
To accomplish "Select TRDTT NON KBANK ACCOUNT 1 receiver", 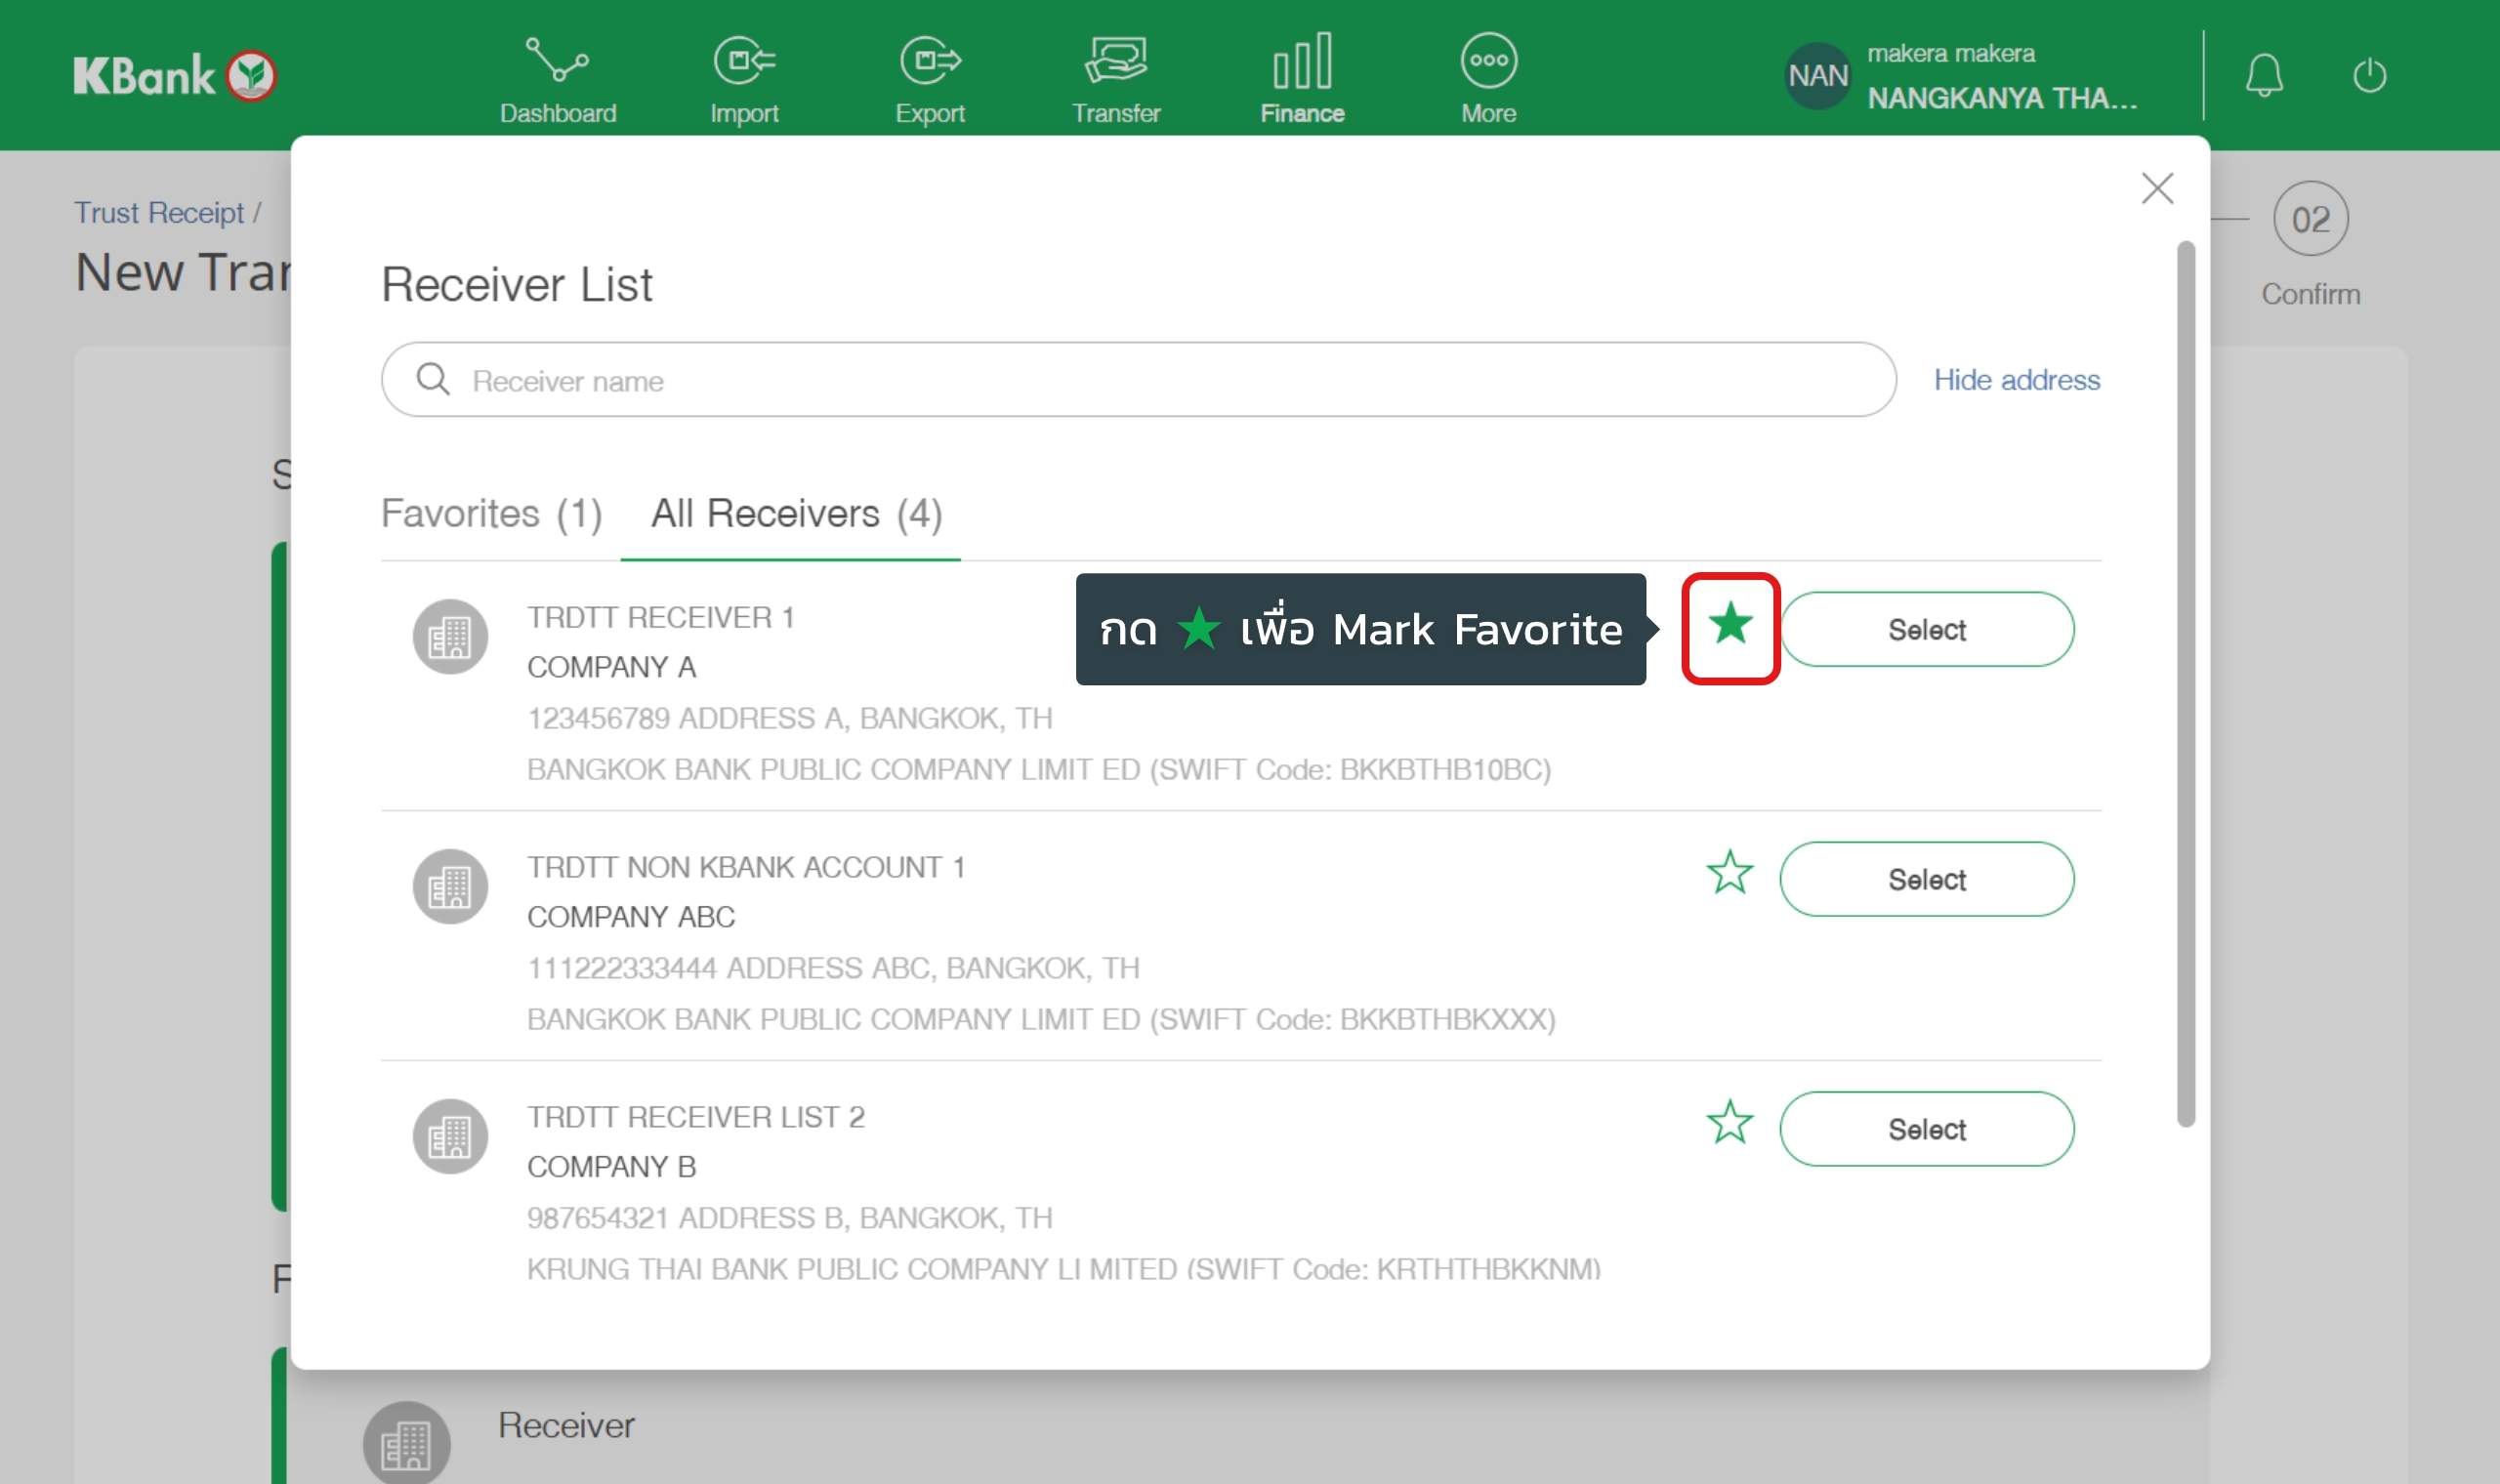I will point(1926,880).
